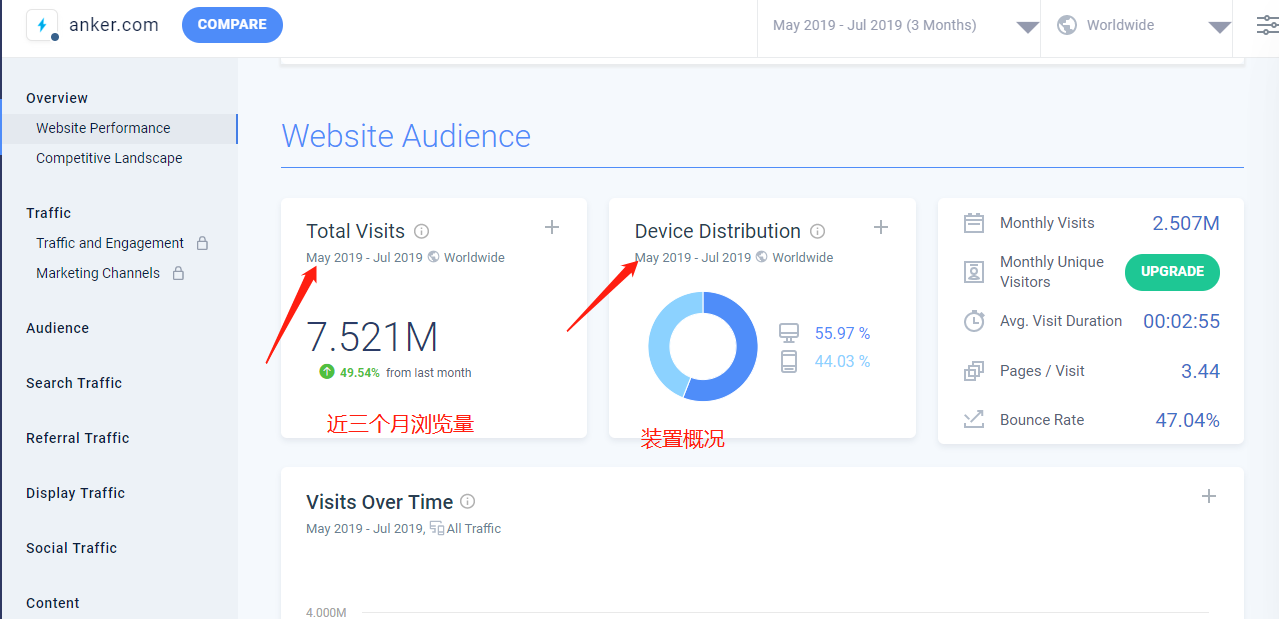Click the desktop device icon in legend
Image resolution: width=1279 pixels, height=619 pixels.
click(789, 333)
